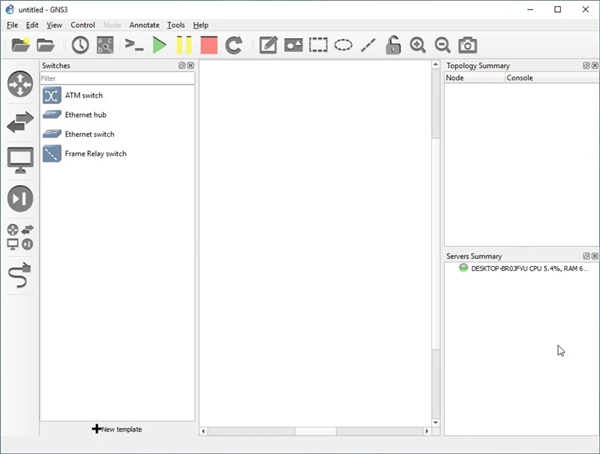The height and width of the screenshot is (454, 600).
Task: Close the Switches panel
Action: pyautogui.click(x=191, y=65)
